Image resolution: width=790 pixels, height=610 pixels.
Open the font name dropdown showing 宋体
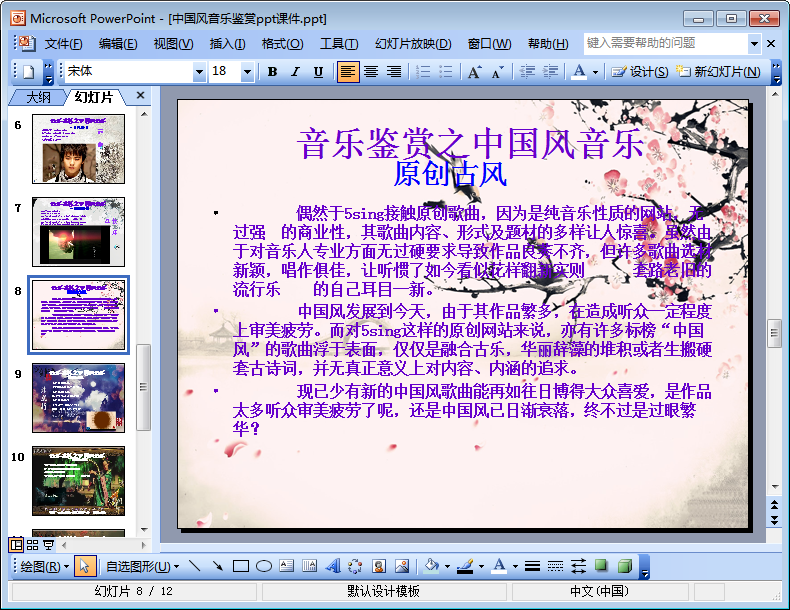(200, 72)
